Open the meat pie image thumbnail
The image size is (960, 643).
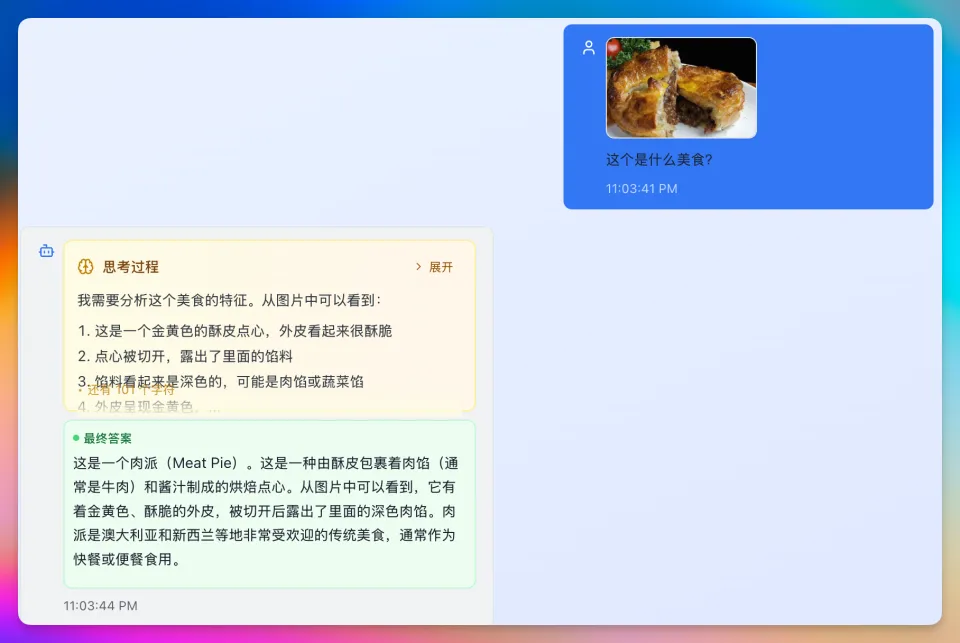681,88
